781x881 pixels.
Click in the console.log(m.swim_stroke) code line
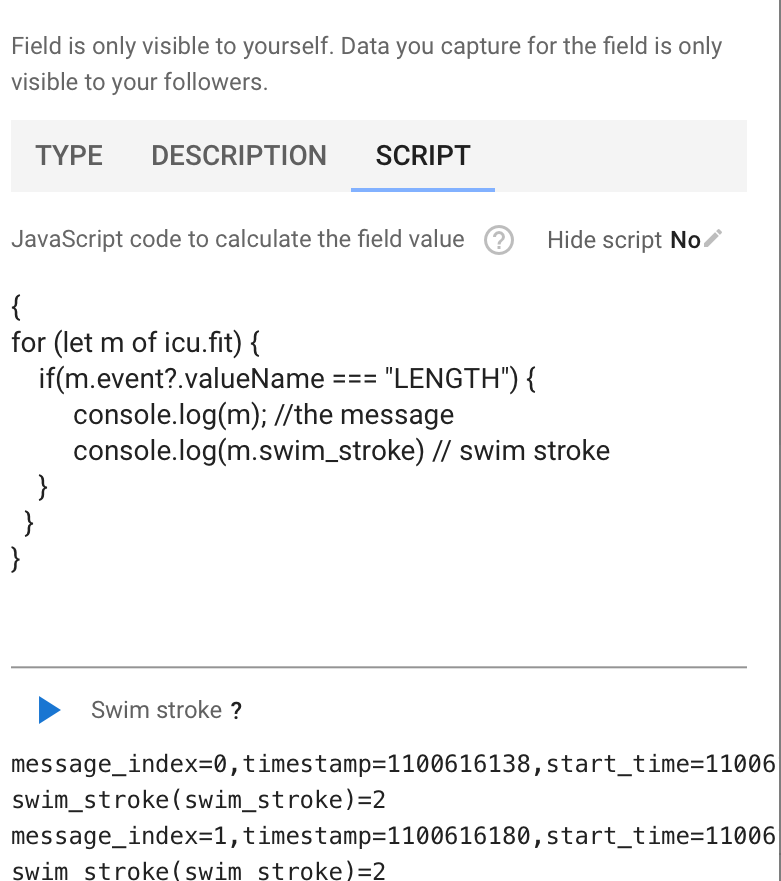tap(341, 451)
